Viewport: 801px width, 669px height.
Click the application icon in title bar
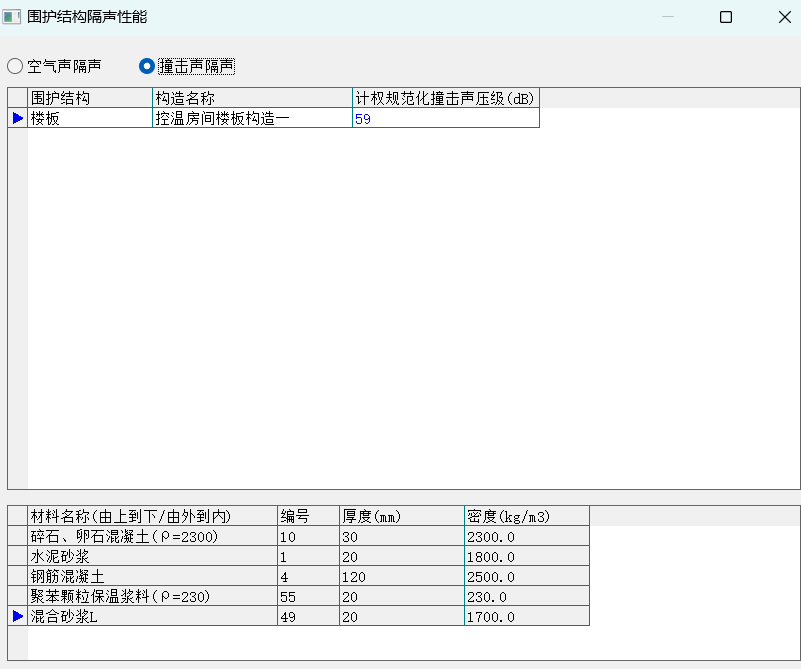tap(12, 17)
